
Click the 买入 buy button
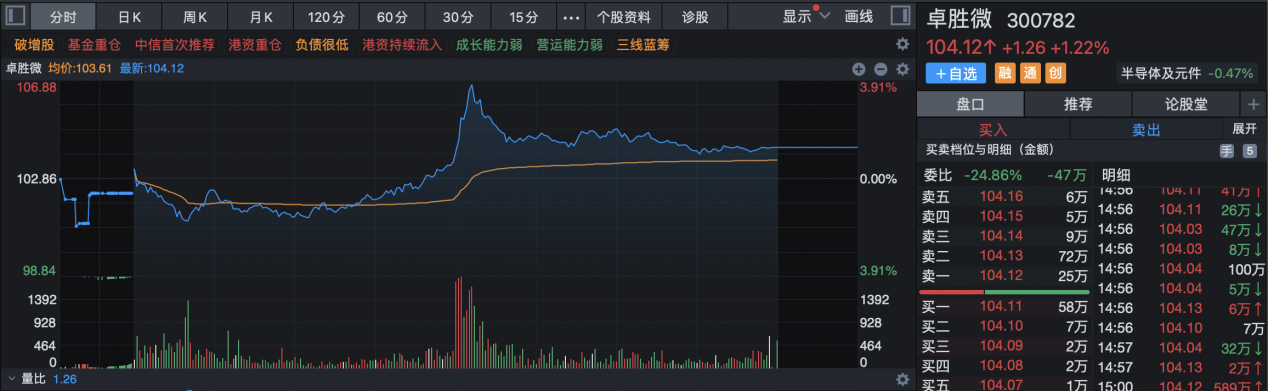click(993, 129)
